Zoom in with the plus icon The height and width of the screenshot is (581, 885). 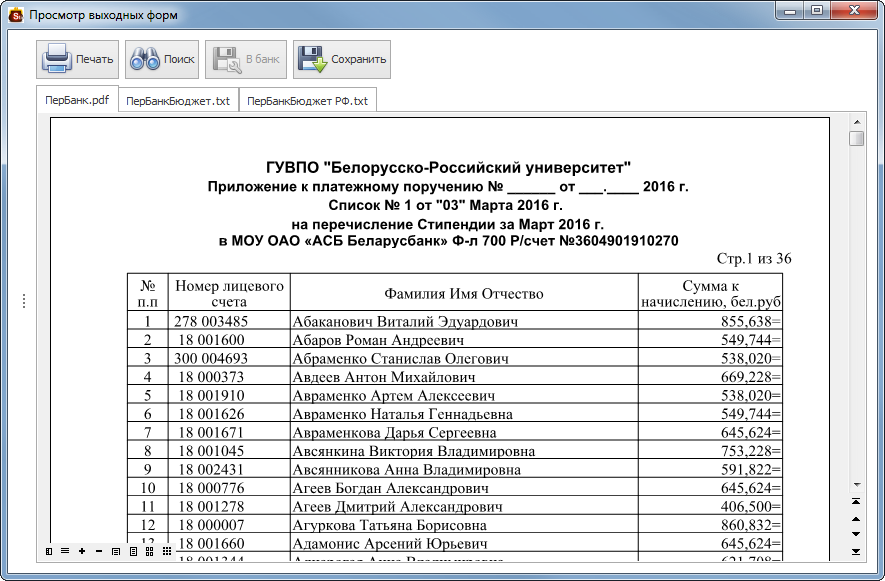point(82,551)
